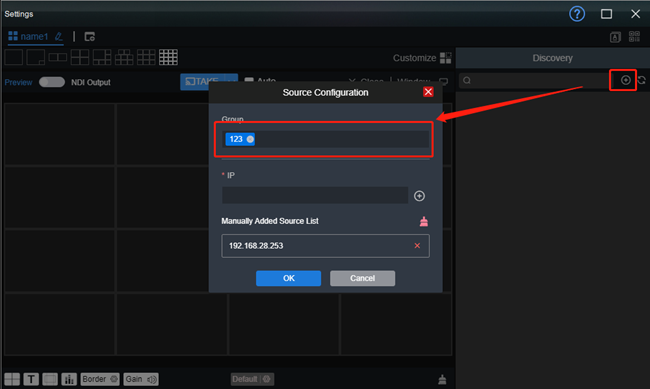
Task: Open the Customize layout icon
Action: (446, 58)
